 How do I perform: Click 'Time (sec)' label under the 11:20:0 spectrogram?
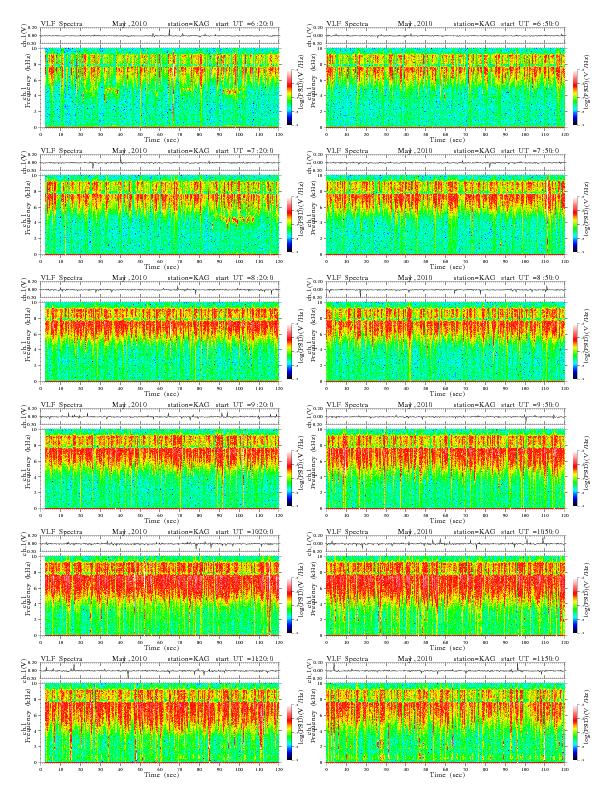162,775
